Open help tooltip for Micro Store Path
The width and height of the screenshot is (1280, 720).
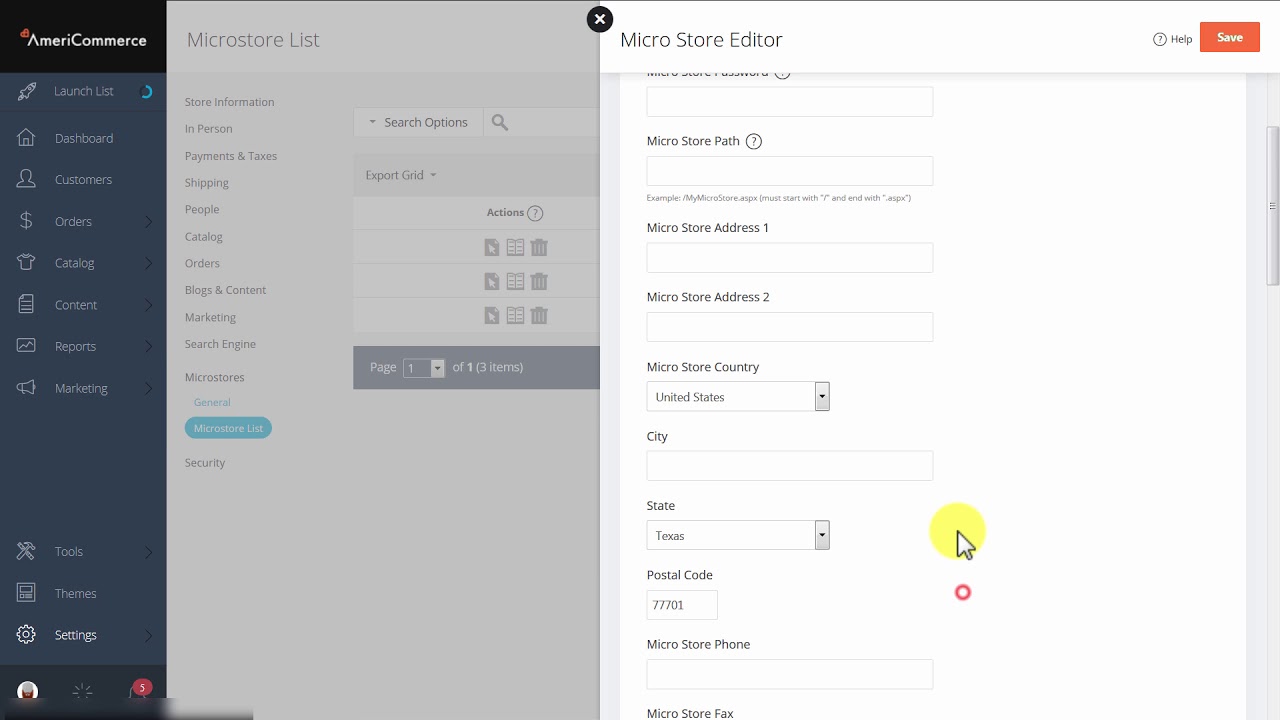[754, 141]
